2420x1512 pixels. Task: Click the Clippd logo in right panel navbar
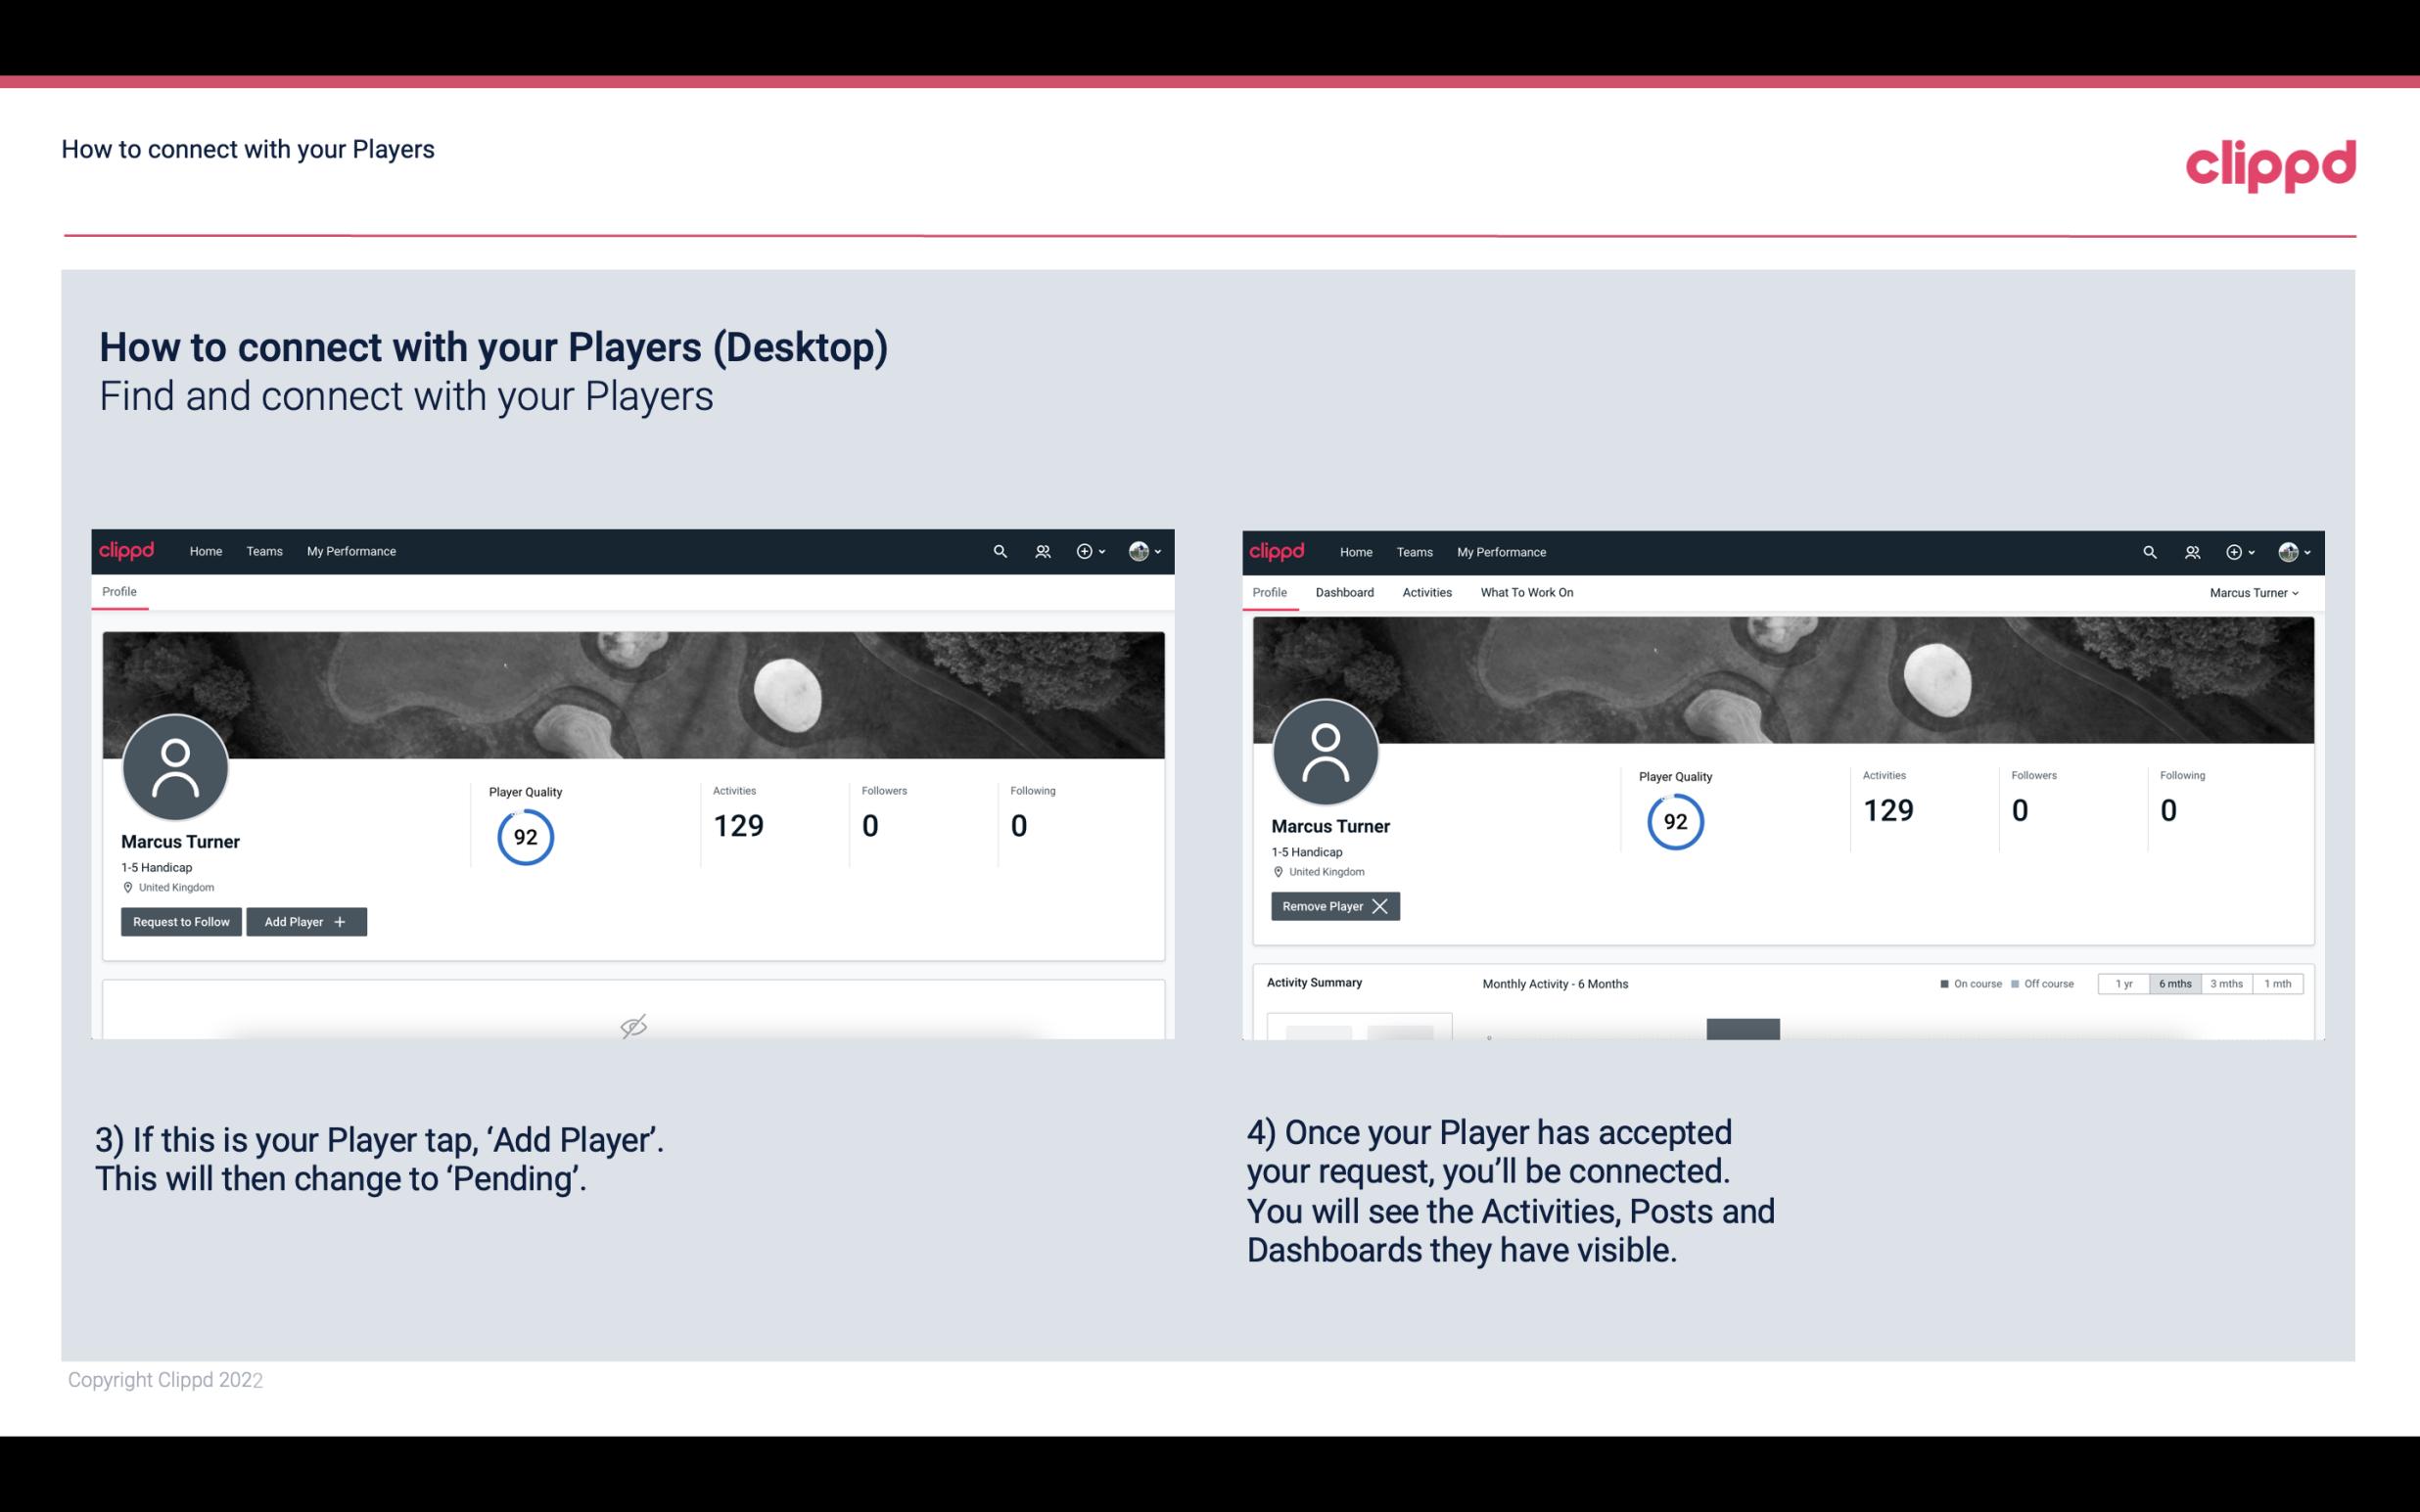point(1279,550)
